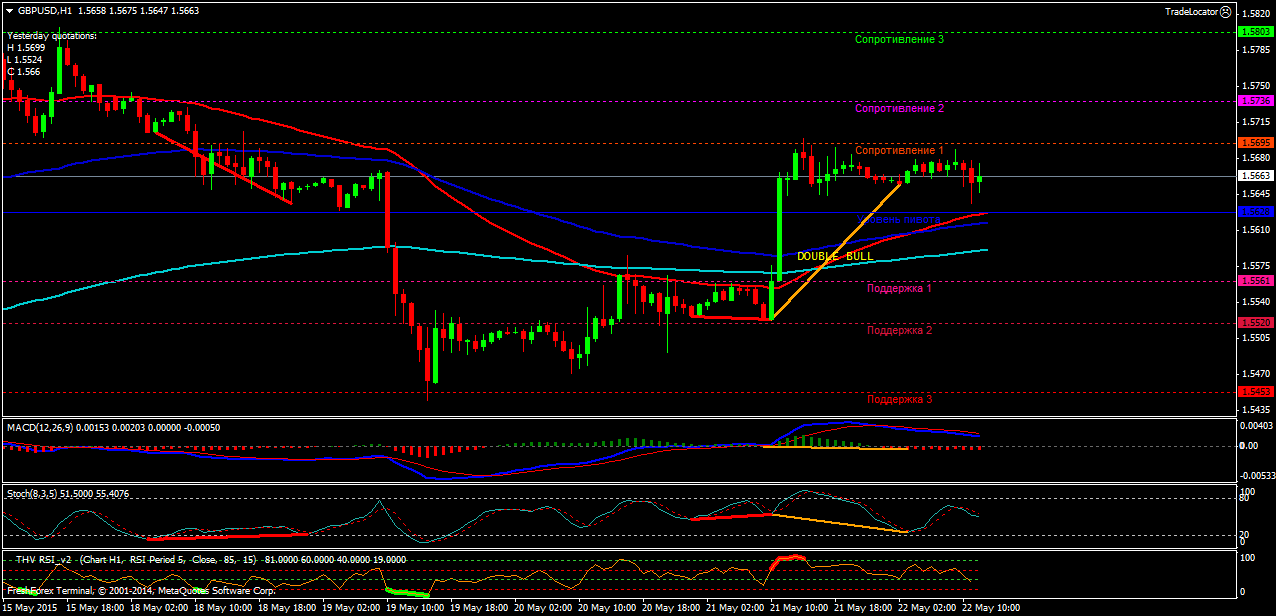Image resolution: width=1276 pixels, height=616 pixels.
Task: Click the 15 May 18:00 time label
Action: (97, 608)
